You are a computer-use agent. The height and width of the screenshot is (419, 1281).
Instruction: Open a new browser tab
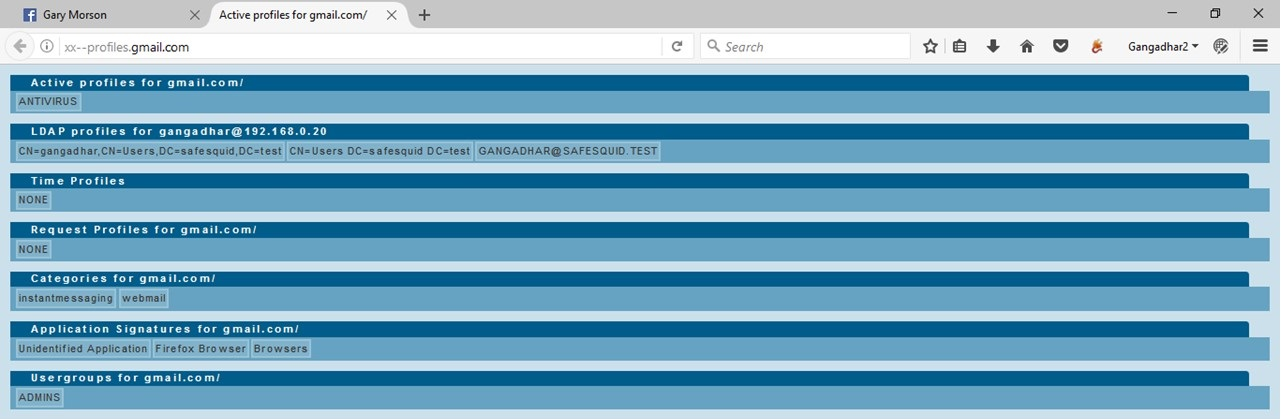(x=424, y=15)
